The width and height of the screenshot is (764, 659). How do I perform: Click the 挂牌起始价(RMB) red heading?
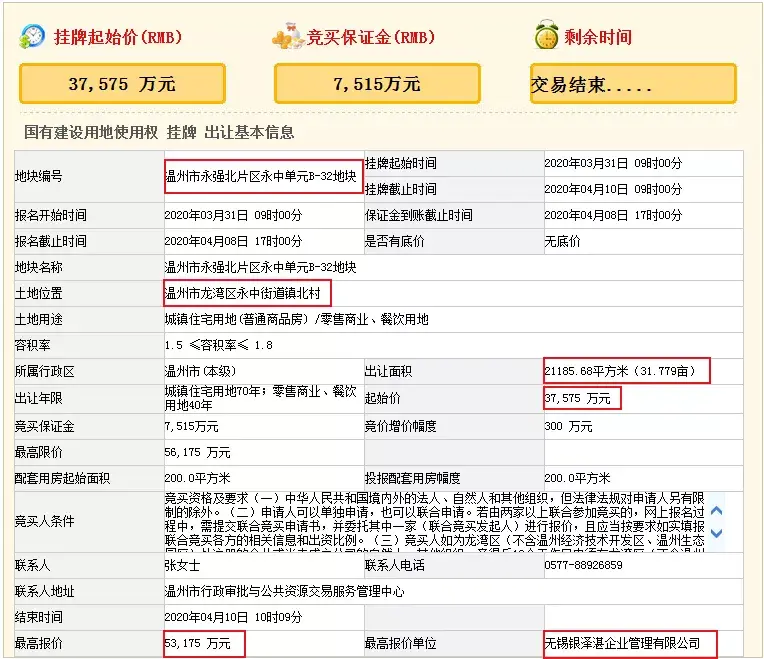pos(118,37)
